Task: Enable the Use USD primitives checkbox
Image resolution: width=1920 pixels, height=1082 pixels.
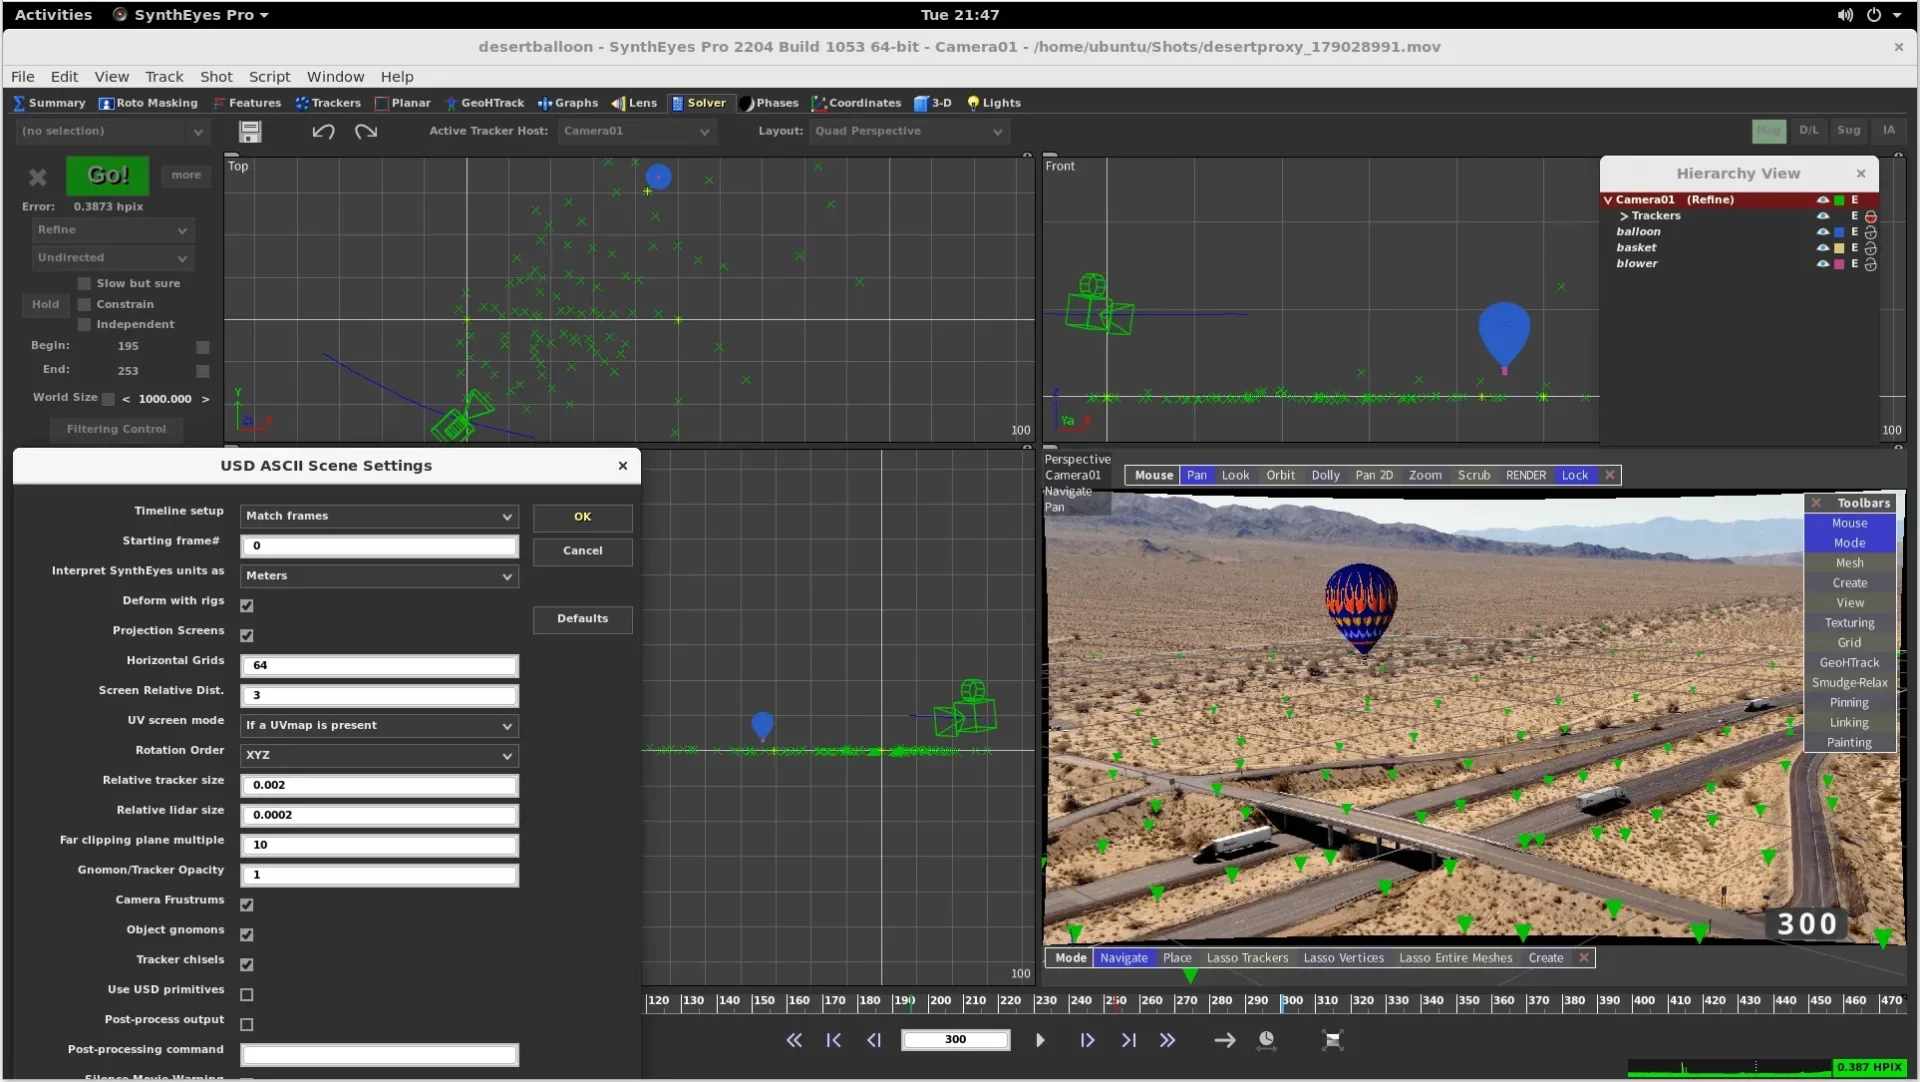Action: click(x=247, y=994)
